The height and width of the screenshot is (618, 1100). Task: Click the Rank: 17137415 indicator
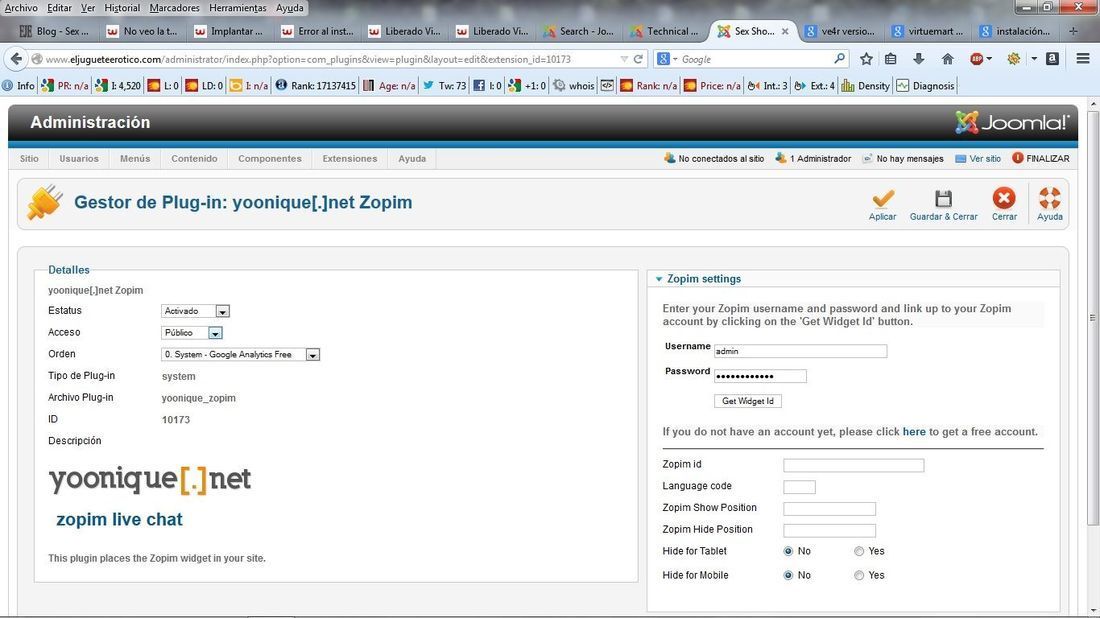tap(316, 86)
